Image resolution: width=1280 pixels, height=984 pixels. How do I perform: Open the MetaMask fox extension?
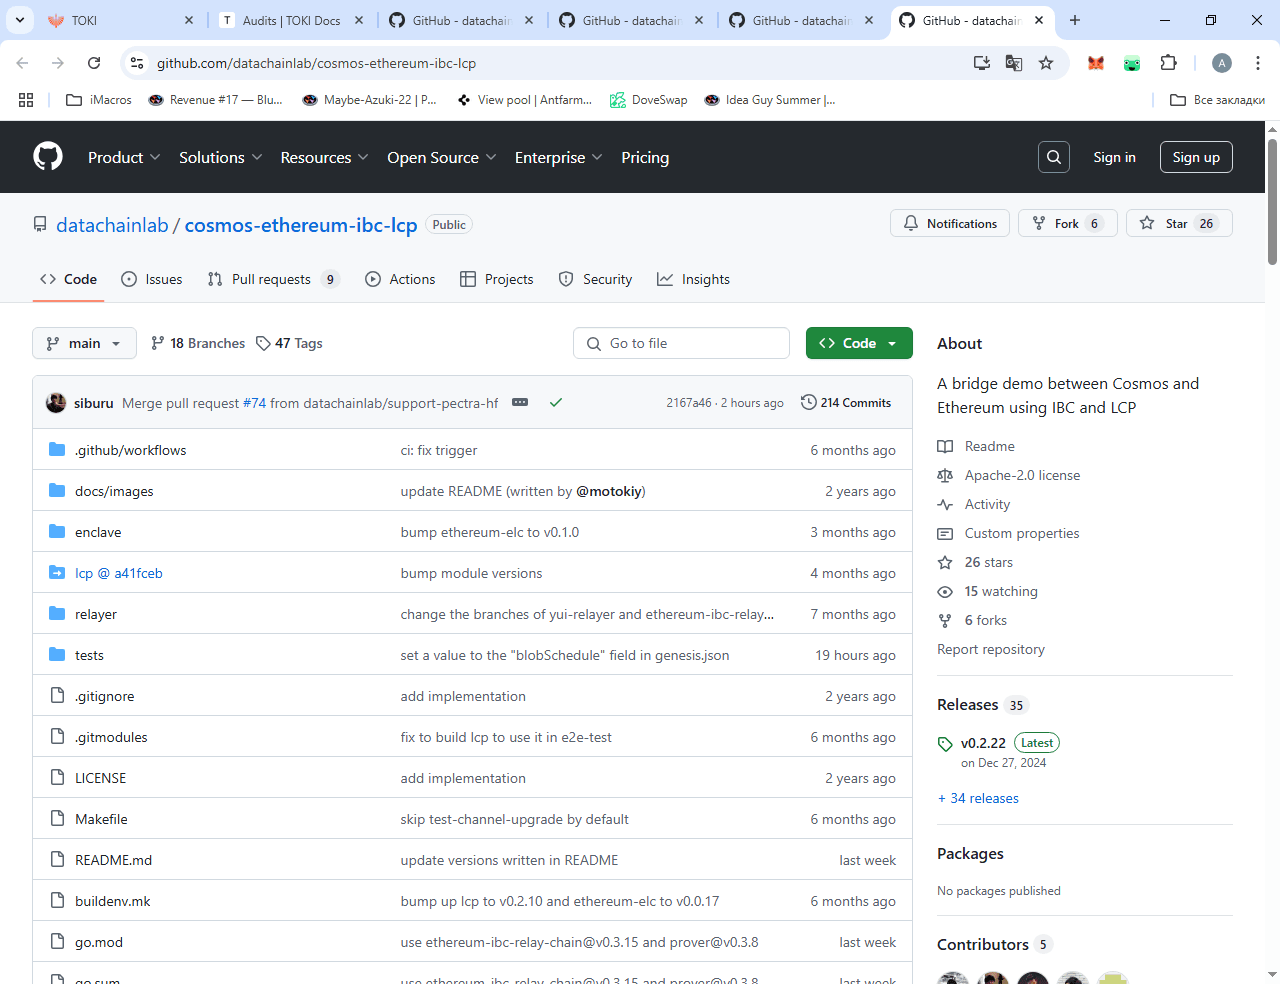[x=1096, y=63]
